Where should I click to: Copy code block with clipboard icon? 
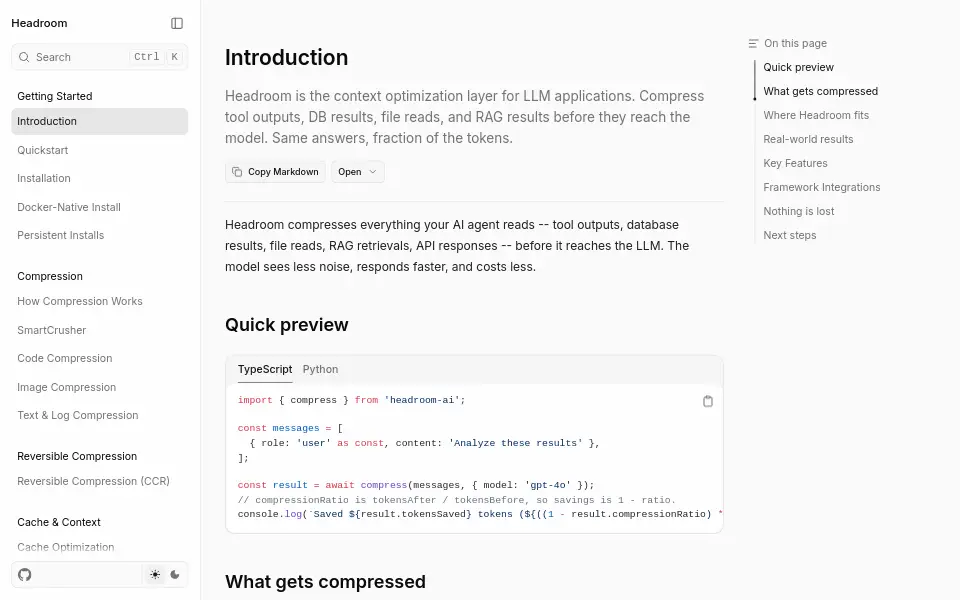(x=708, y=401)
